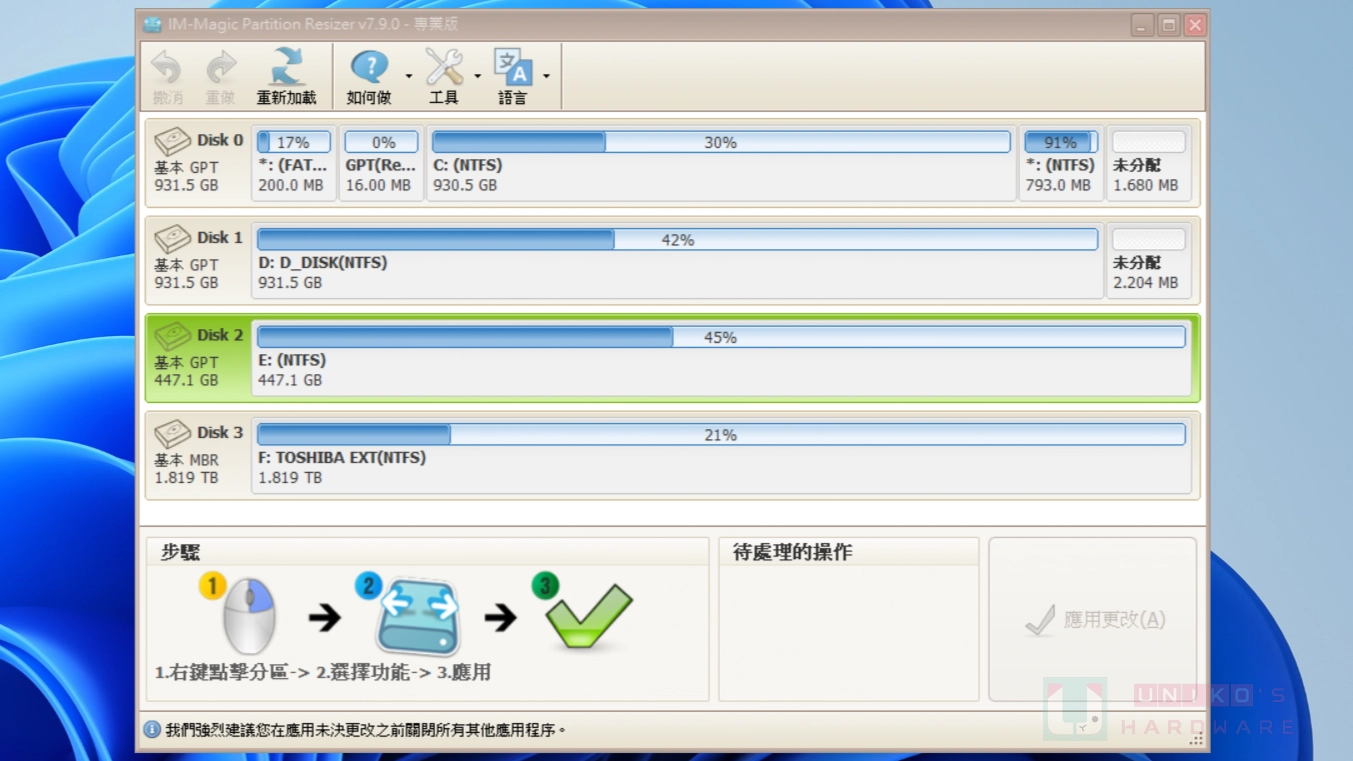Minimize the Partition Resizer window
This screenshot has width=1353, height=761.
point(1142,25)
